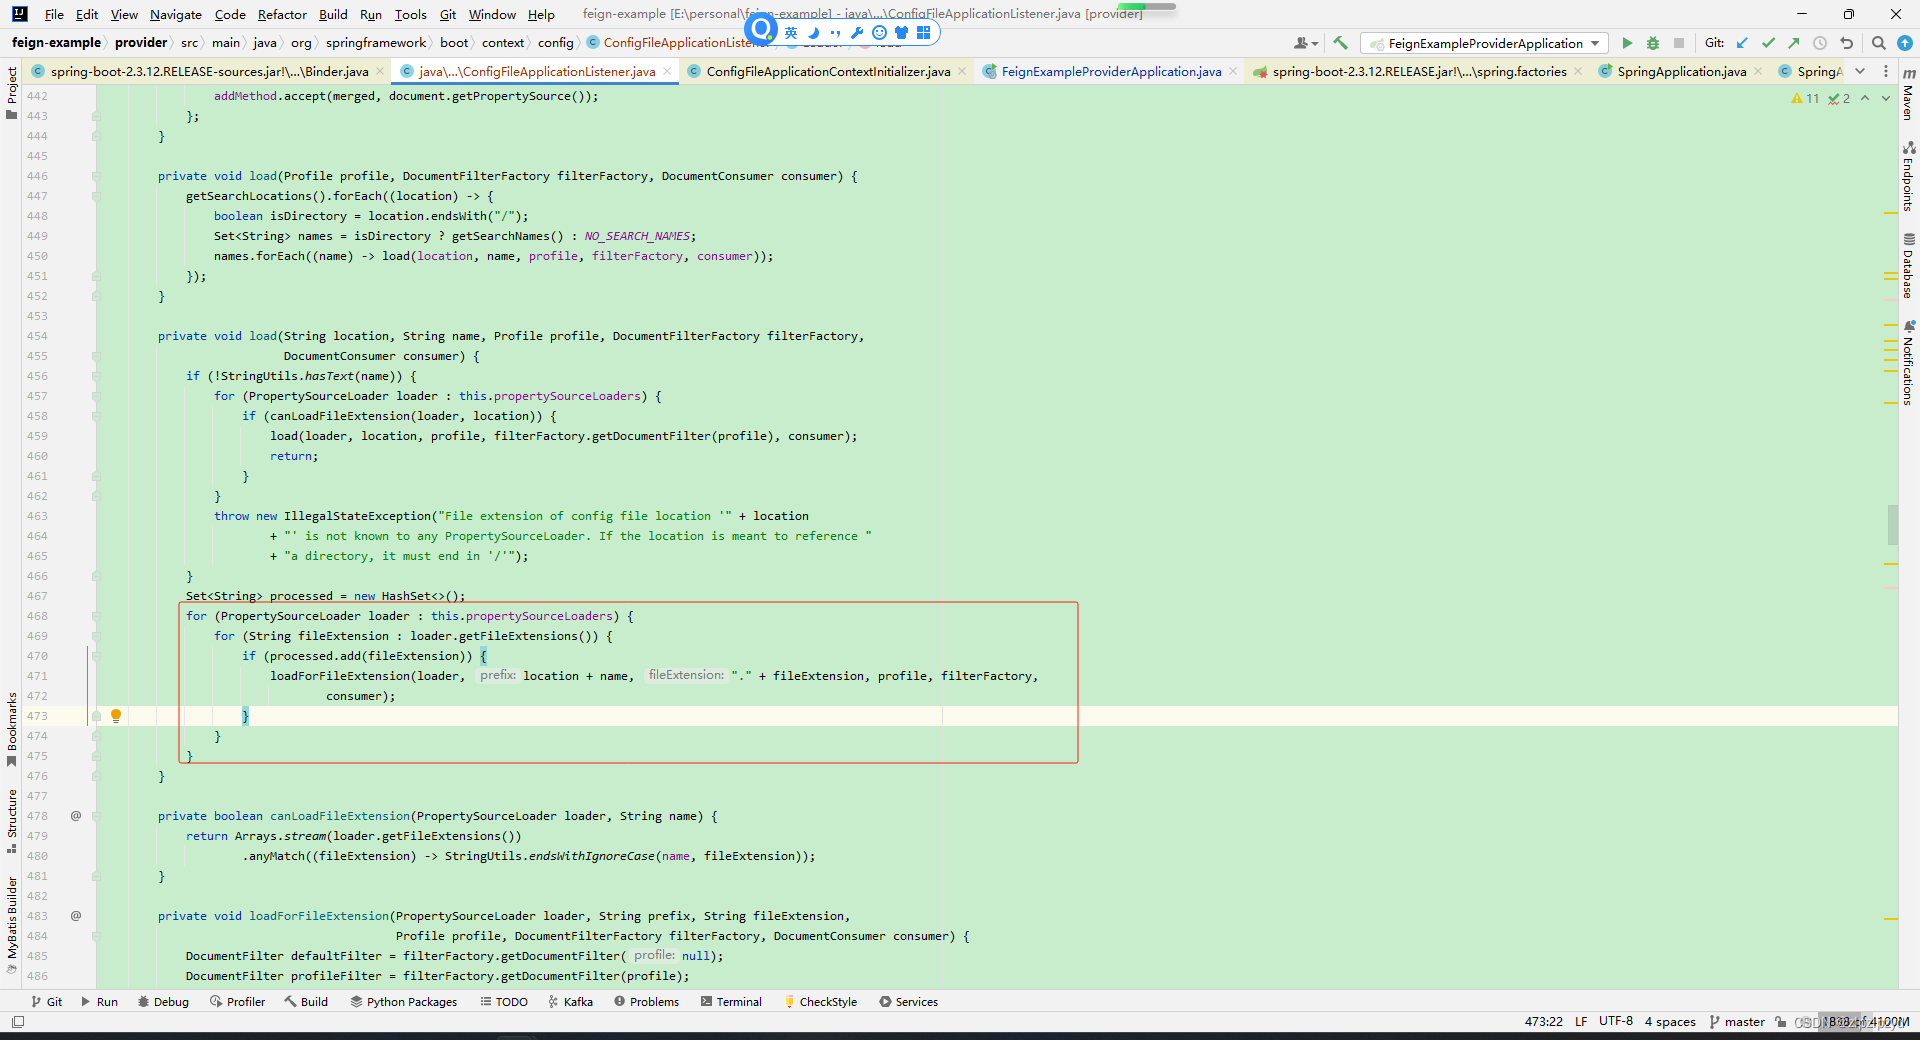Collapse the fold marker at line 468
Screen dimensions: 1920x1040
tap(96, 616)
